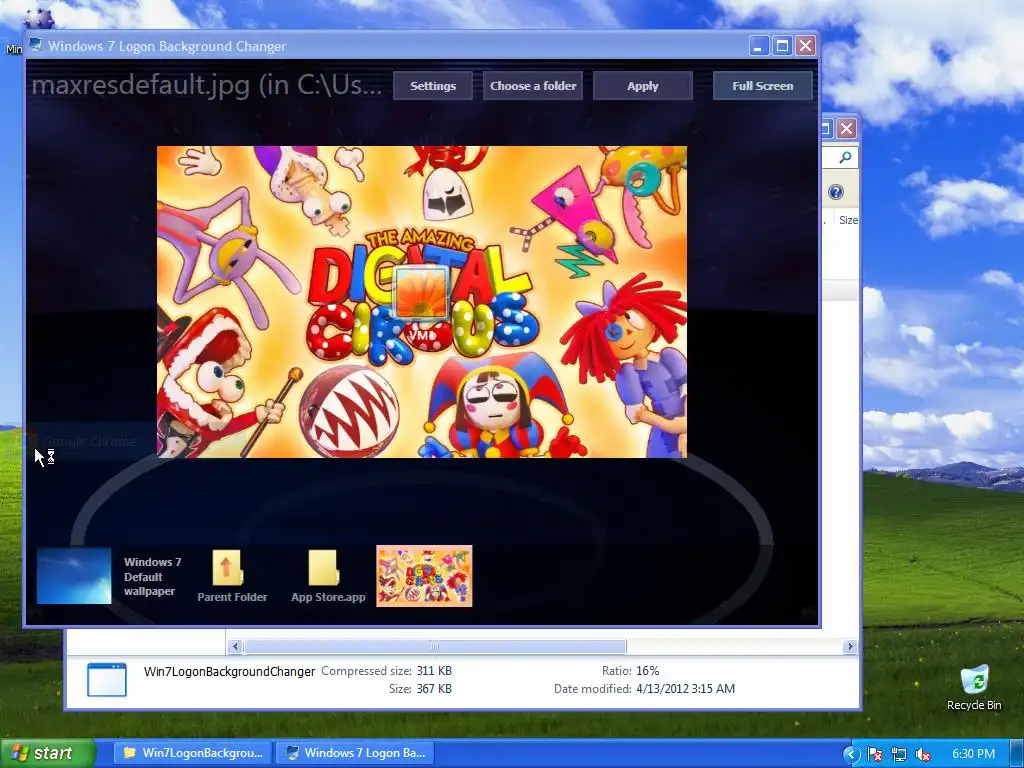Click the Size column header in Explorer

click(848, 220)
